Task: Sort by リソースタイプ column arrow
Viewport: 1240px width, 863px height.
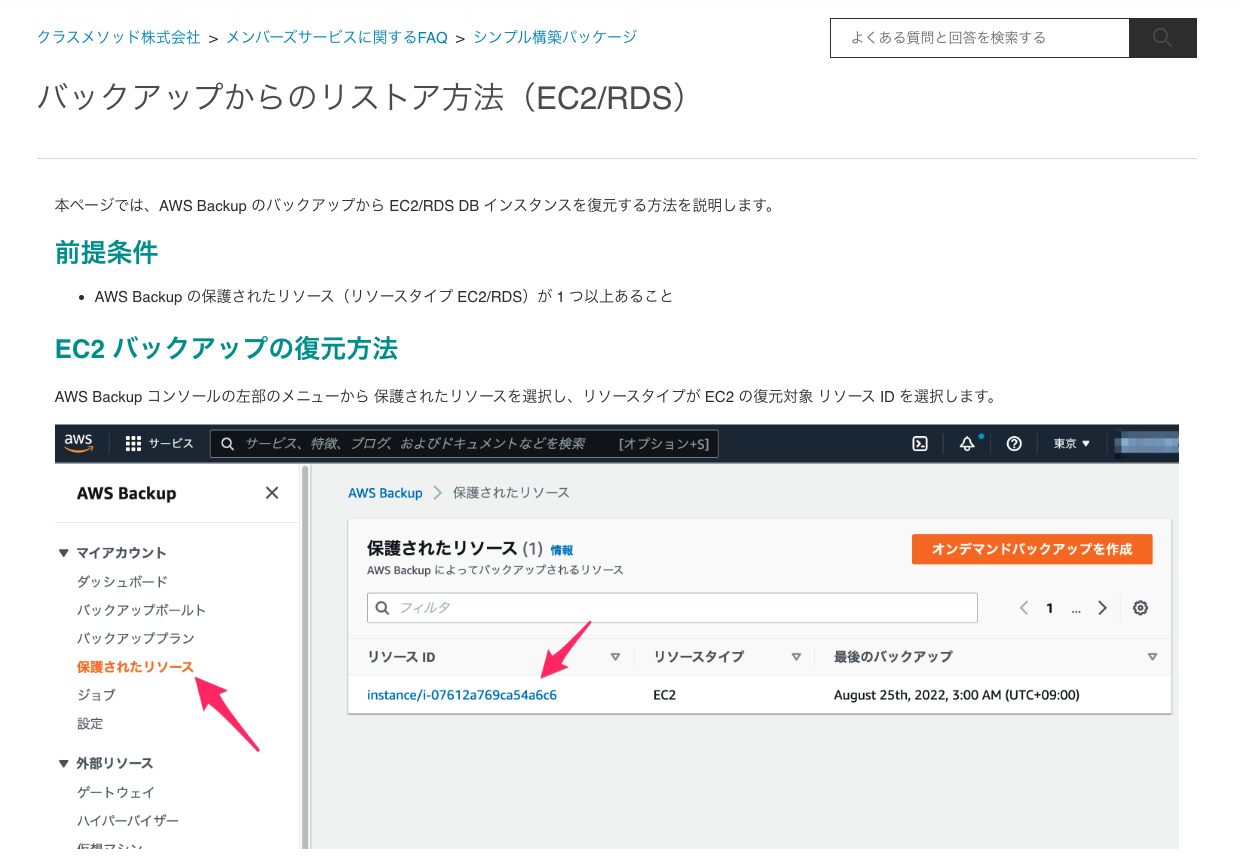Action: (x=796, y=657)
